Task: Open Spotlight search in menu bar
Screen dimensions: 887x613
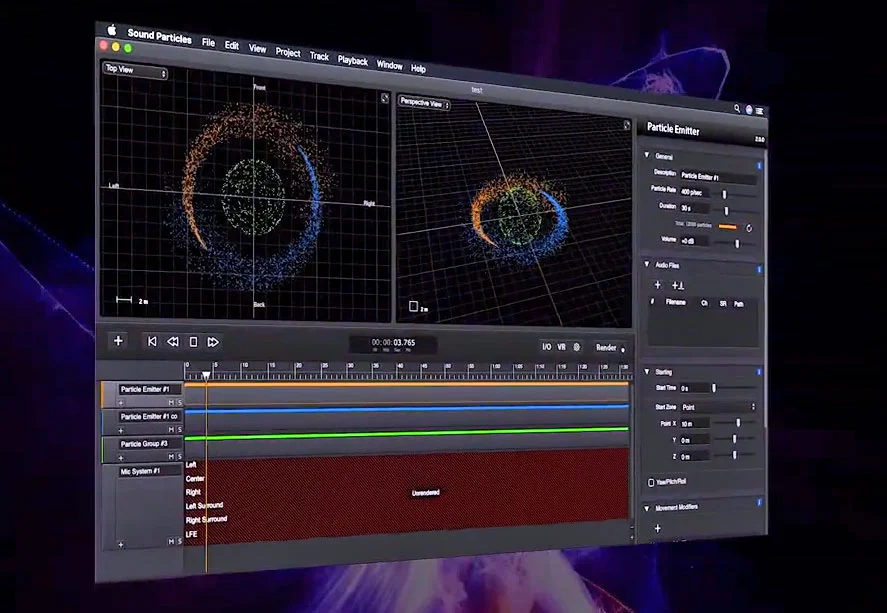Action: coord(737,108)
